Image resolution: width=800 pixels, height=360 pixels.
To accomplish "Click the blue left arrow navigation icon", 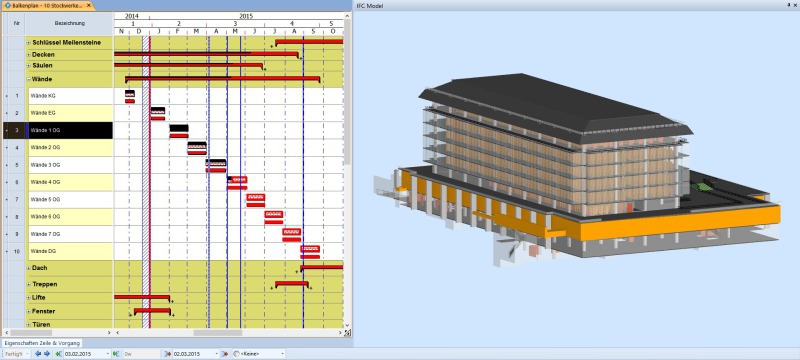I will coord(38,353).
